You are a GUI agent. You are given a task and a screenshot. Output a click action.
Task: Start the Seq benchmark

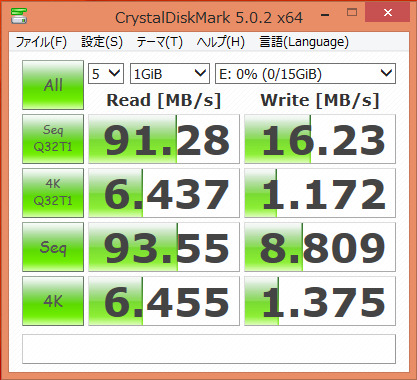(x=53, y=247)
